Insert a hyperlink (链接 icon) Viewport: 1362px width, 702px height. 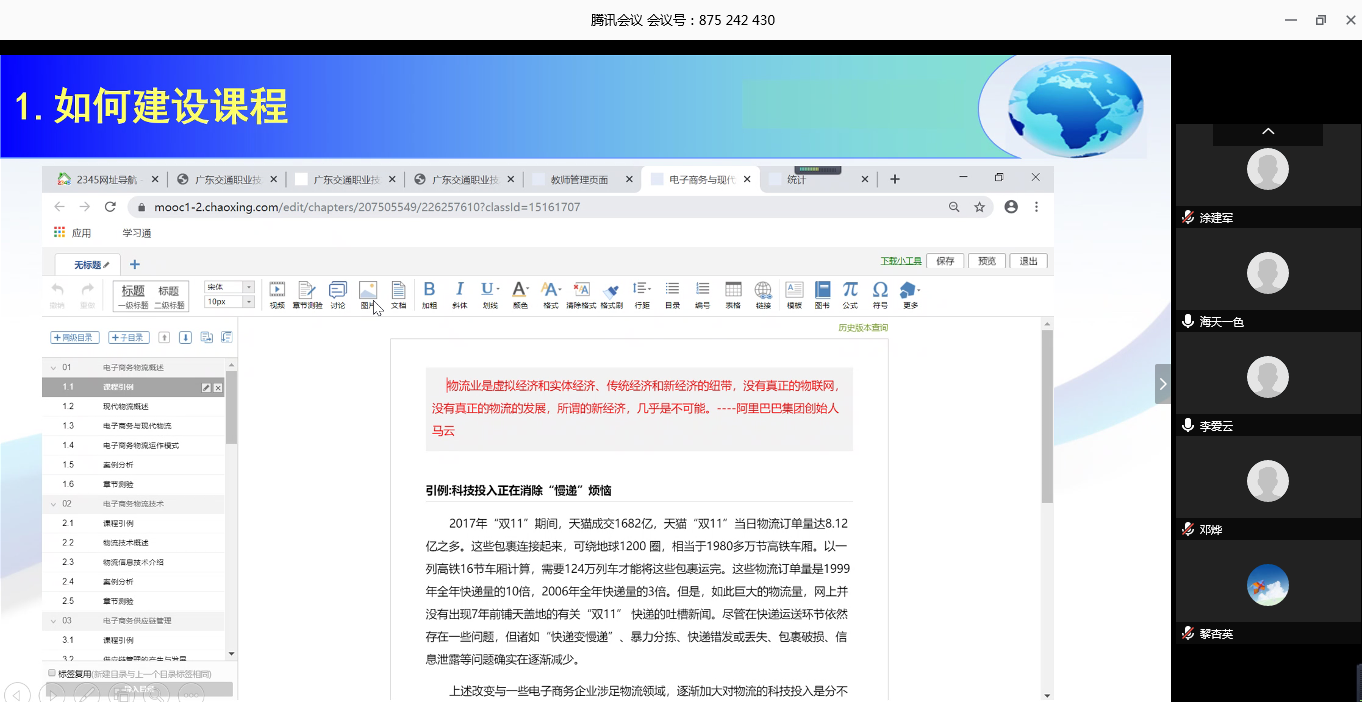click(x=763, y=295)
